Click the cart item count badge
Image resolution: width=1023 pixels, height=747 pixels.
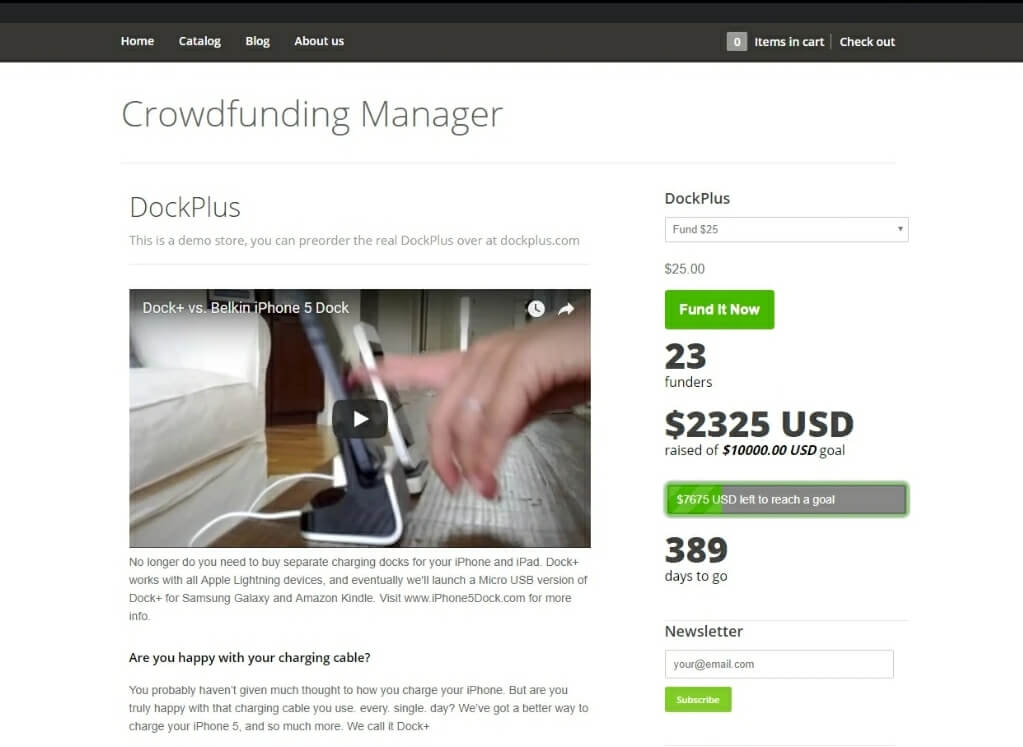[x=737, y=42]
